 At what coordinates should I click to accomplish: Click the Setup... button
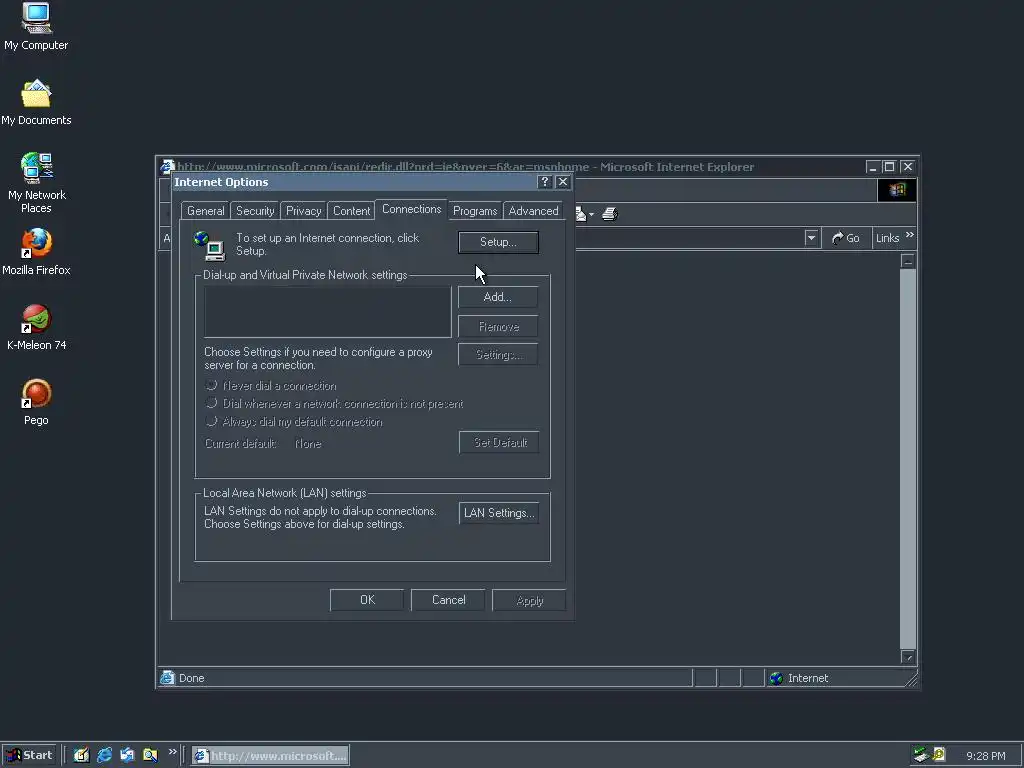tap(498, 242)
